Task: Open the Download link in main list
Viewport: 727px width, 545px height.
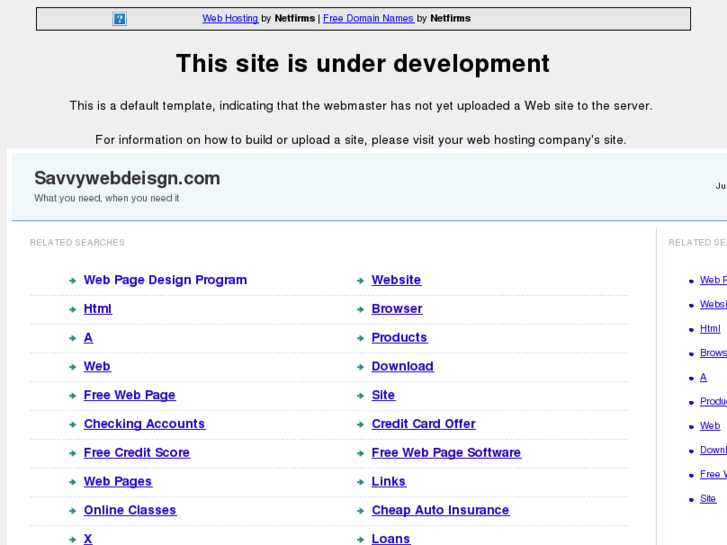Action: point(402,366)
